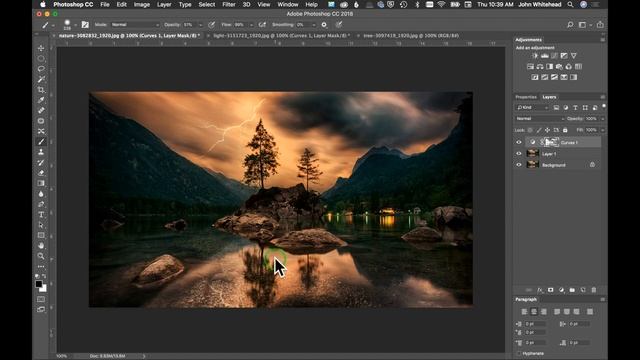Add a layer mask
This screenshot has width=640, height=360.
(x=551, y=290)
